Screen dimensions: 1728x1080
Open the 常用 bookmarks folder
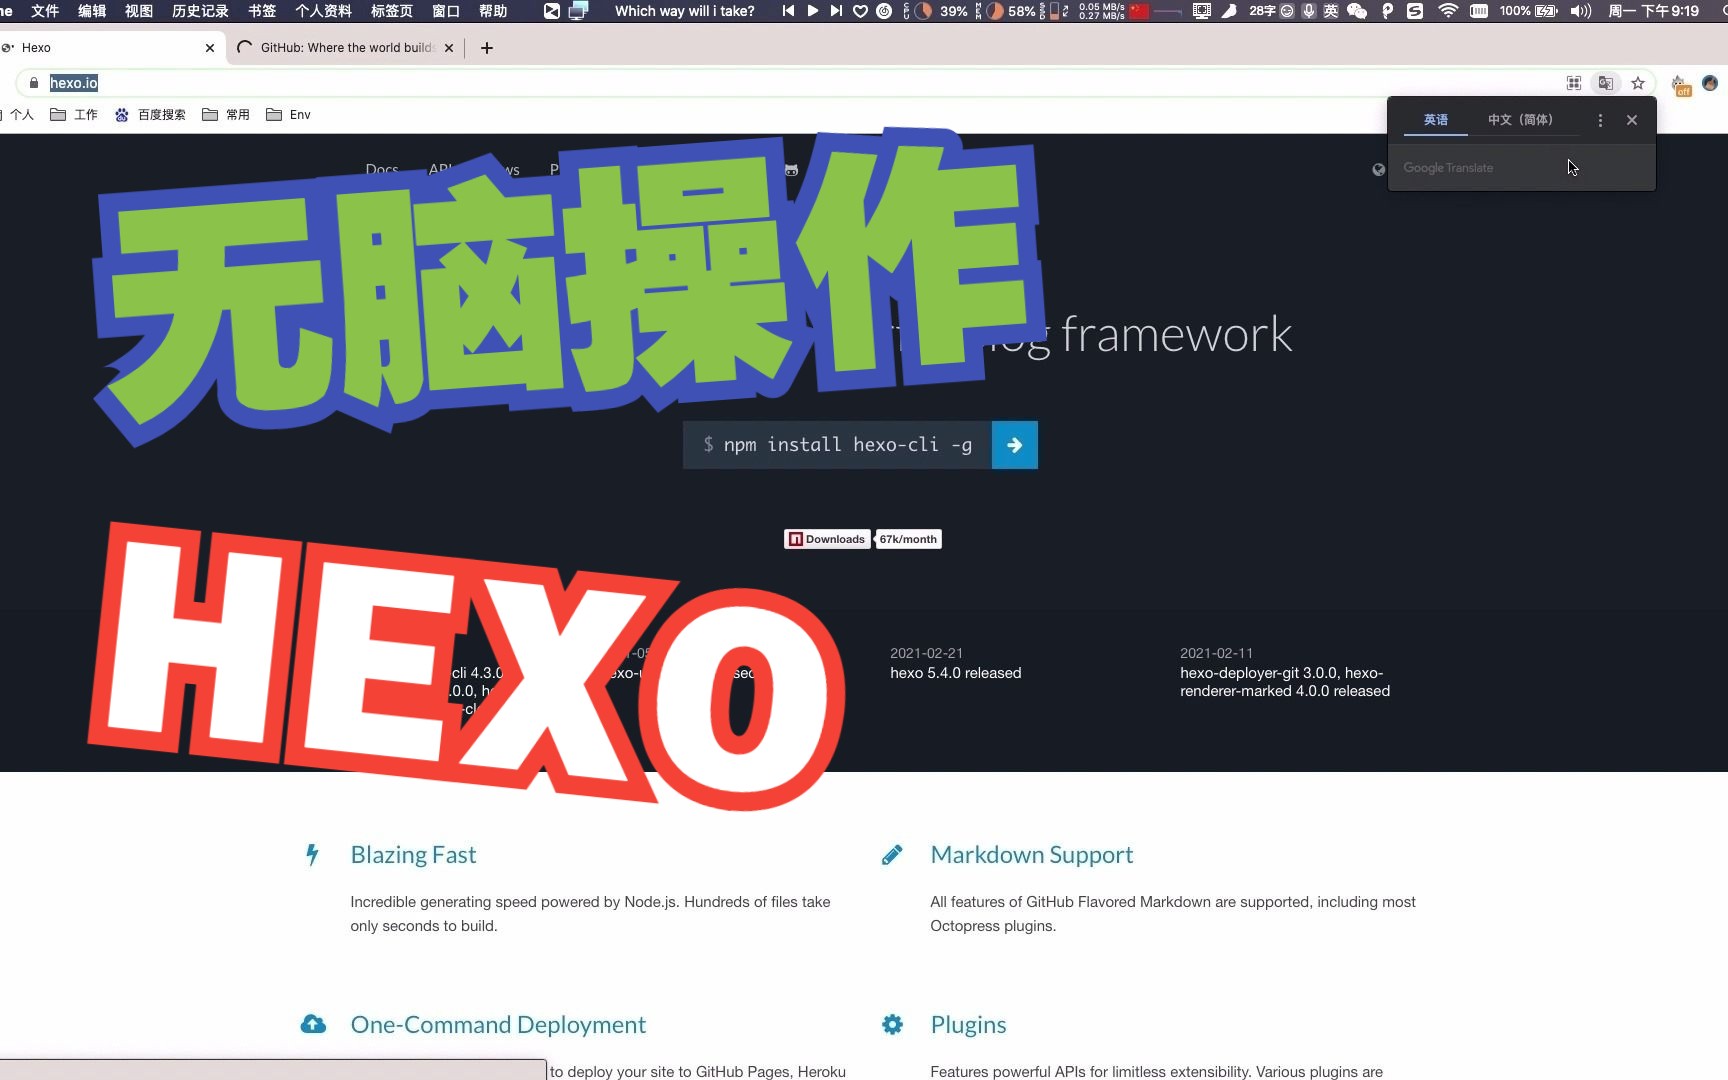point(226,115)
